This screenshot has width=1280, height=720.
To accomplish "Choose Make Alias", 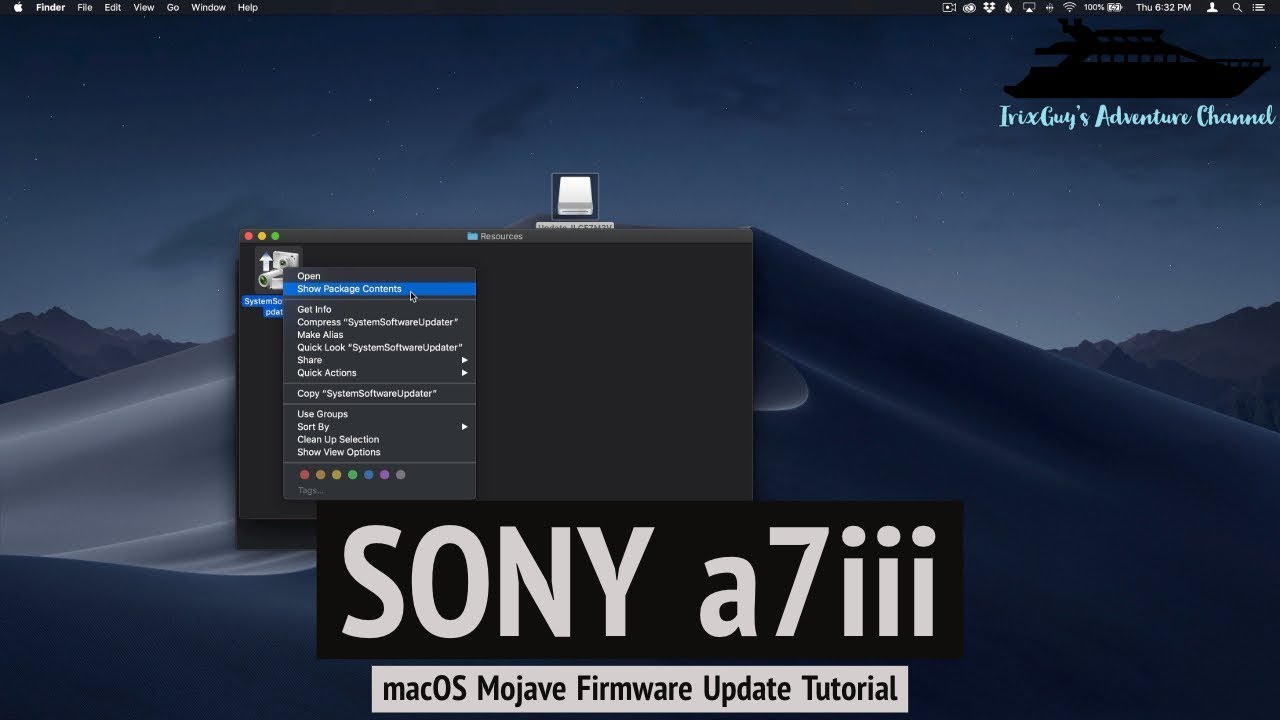I will point(380,335).
